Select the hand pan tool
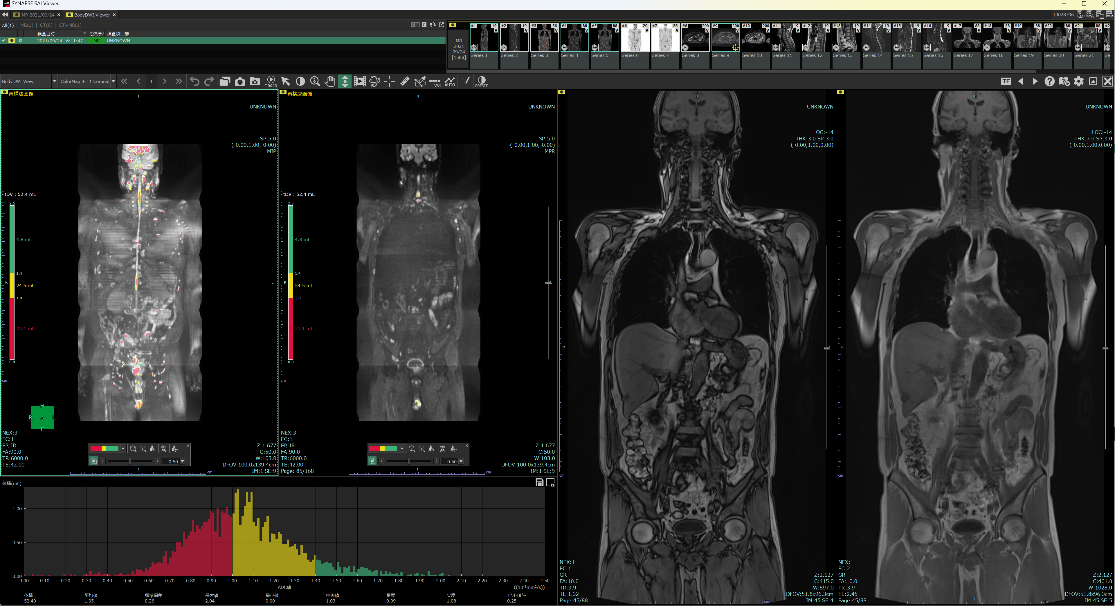The height and width of the screenshot is (606, 1115). [x=330, y=81]
